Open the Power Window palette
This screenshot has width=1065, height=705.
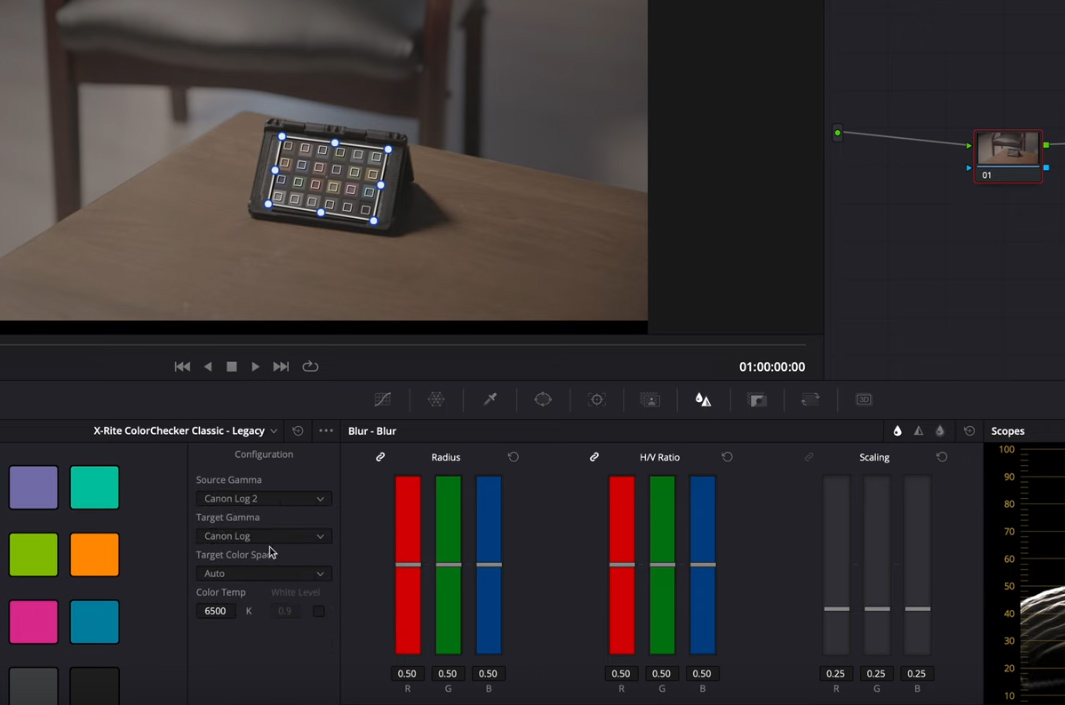[543, 399]
